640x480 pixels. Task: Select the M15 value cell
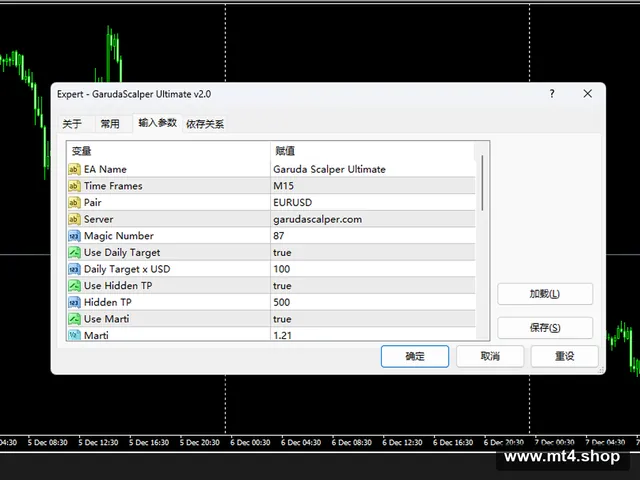[373, 186]
